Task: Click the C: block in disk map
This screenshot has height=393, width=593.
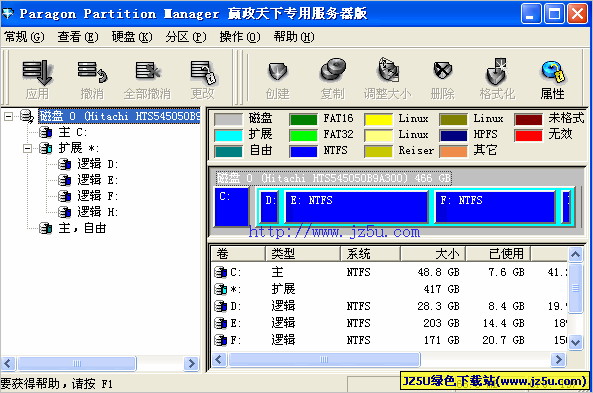Action: (x=231, y=207)
